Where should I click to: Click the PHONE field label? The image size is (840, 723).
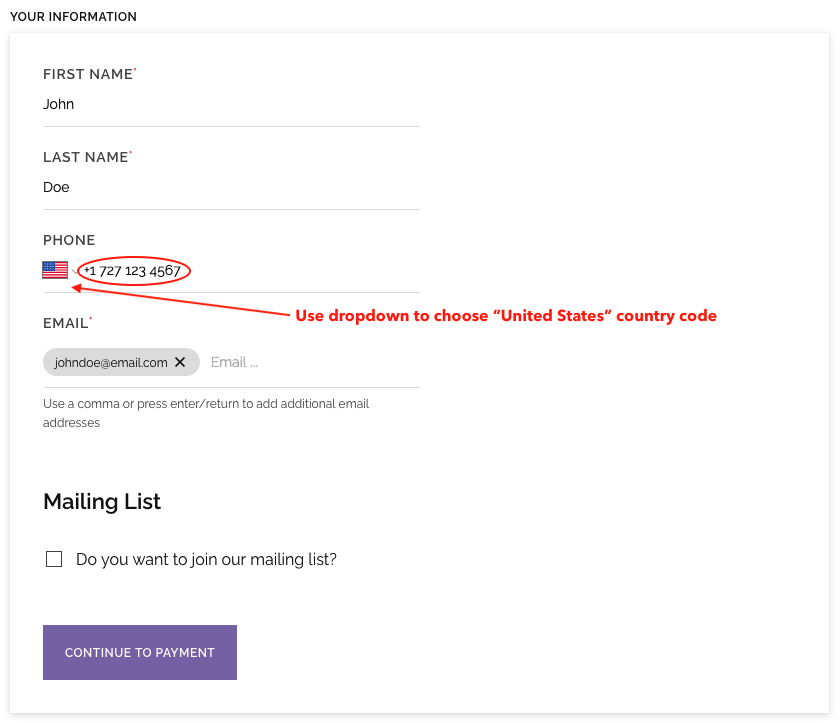pyautogui.click(x=69, y=240)
